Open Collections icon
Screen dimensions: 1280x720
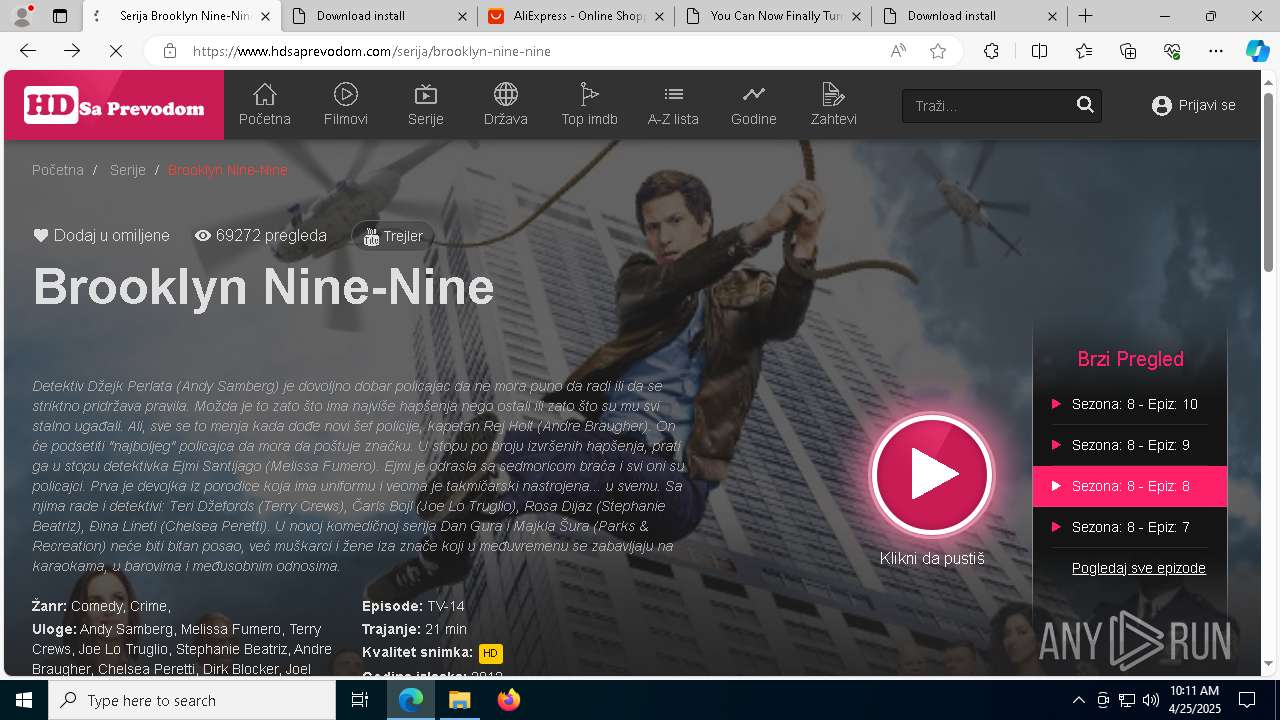(1128, 51)
